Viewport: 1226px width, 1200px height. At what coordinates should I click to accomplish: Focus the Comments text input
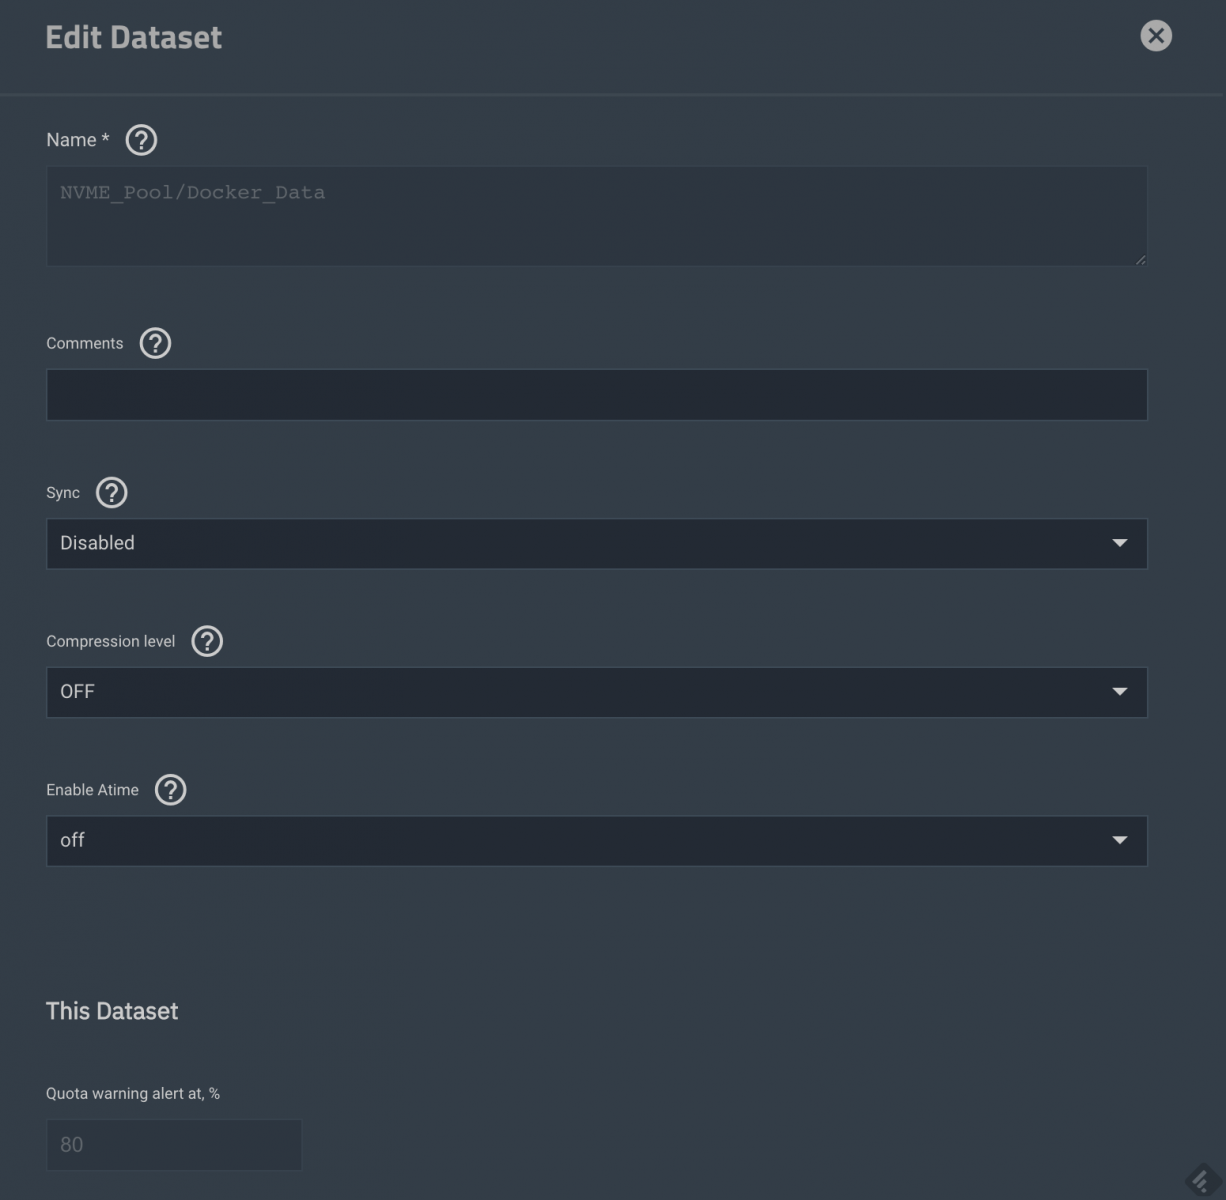[596, 395]
